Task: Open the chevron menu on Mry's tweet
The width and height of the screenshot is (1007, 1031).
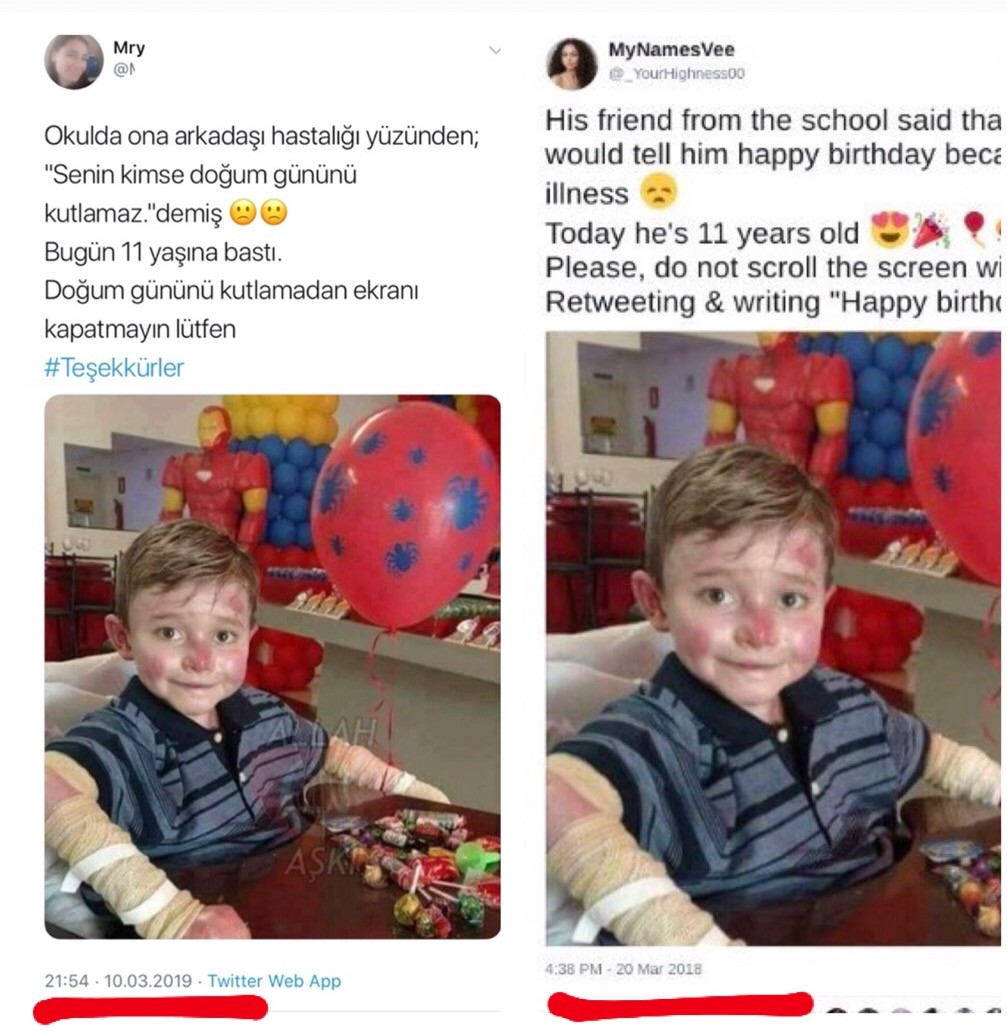Action: (495, 51)
